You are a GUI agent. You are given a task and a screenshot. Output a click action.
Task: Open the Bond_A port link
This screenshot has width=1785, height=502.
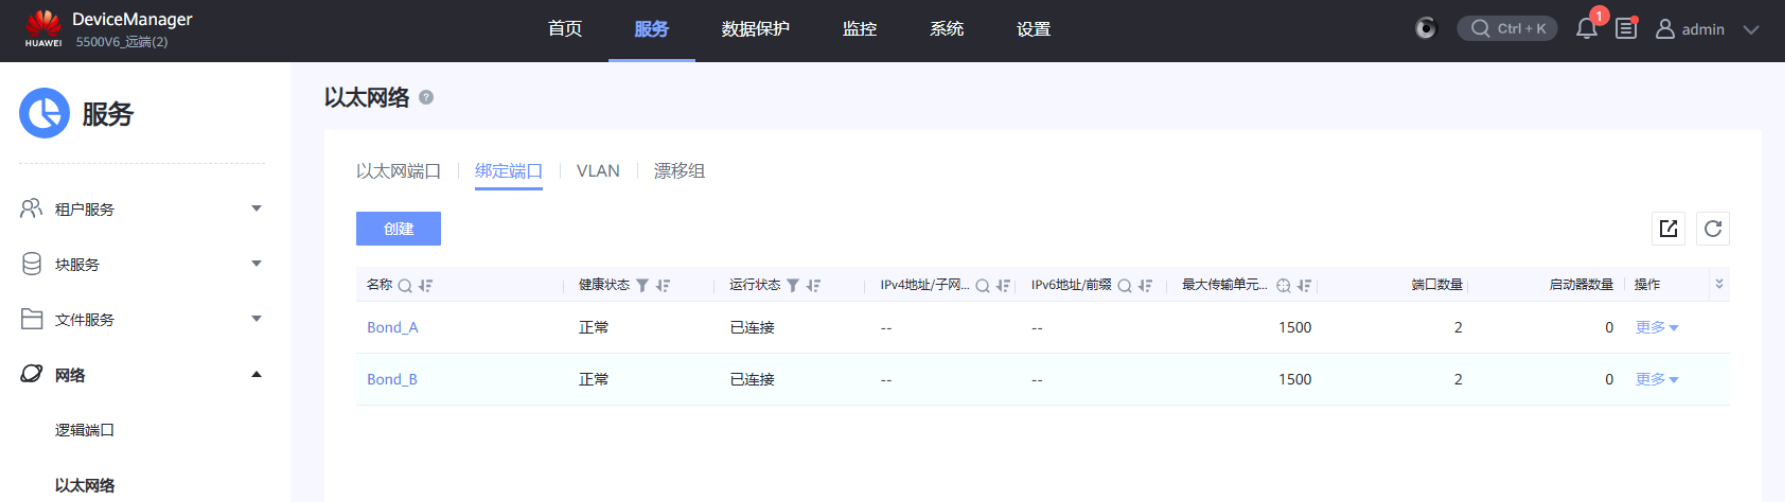tap(392, 328)
